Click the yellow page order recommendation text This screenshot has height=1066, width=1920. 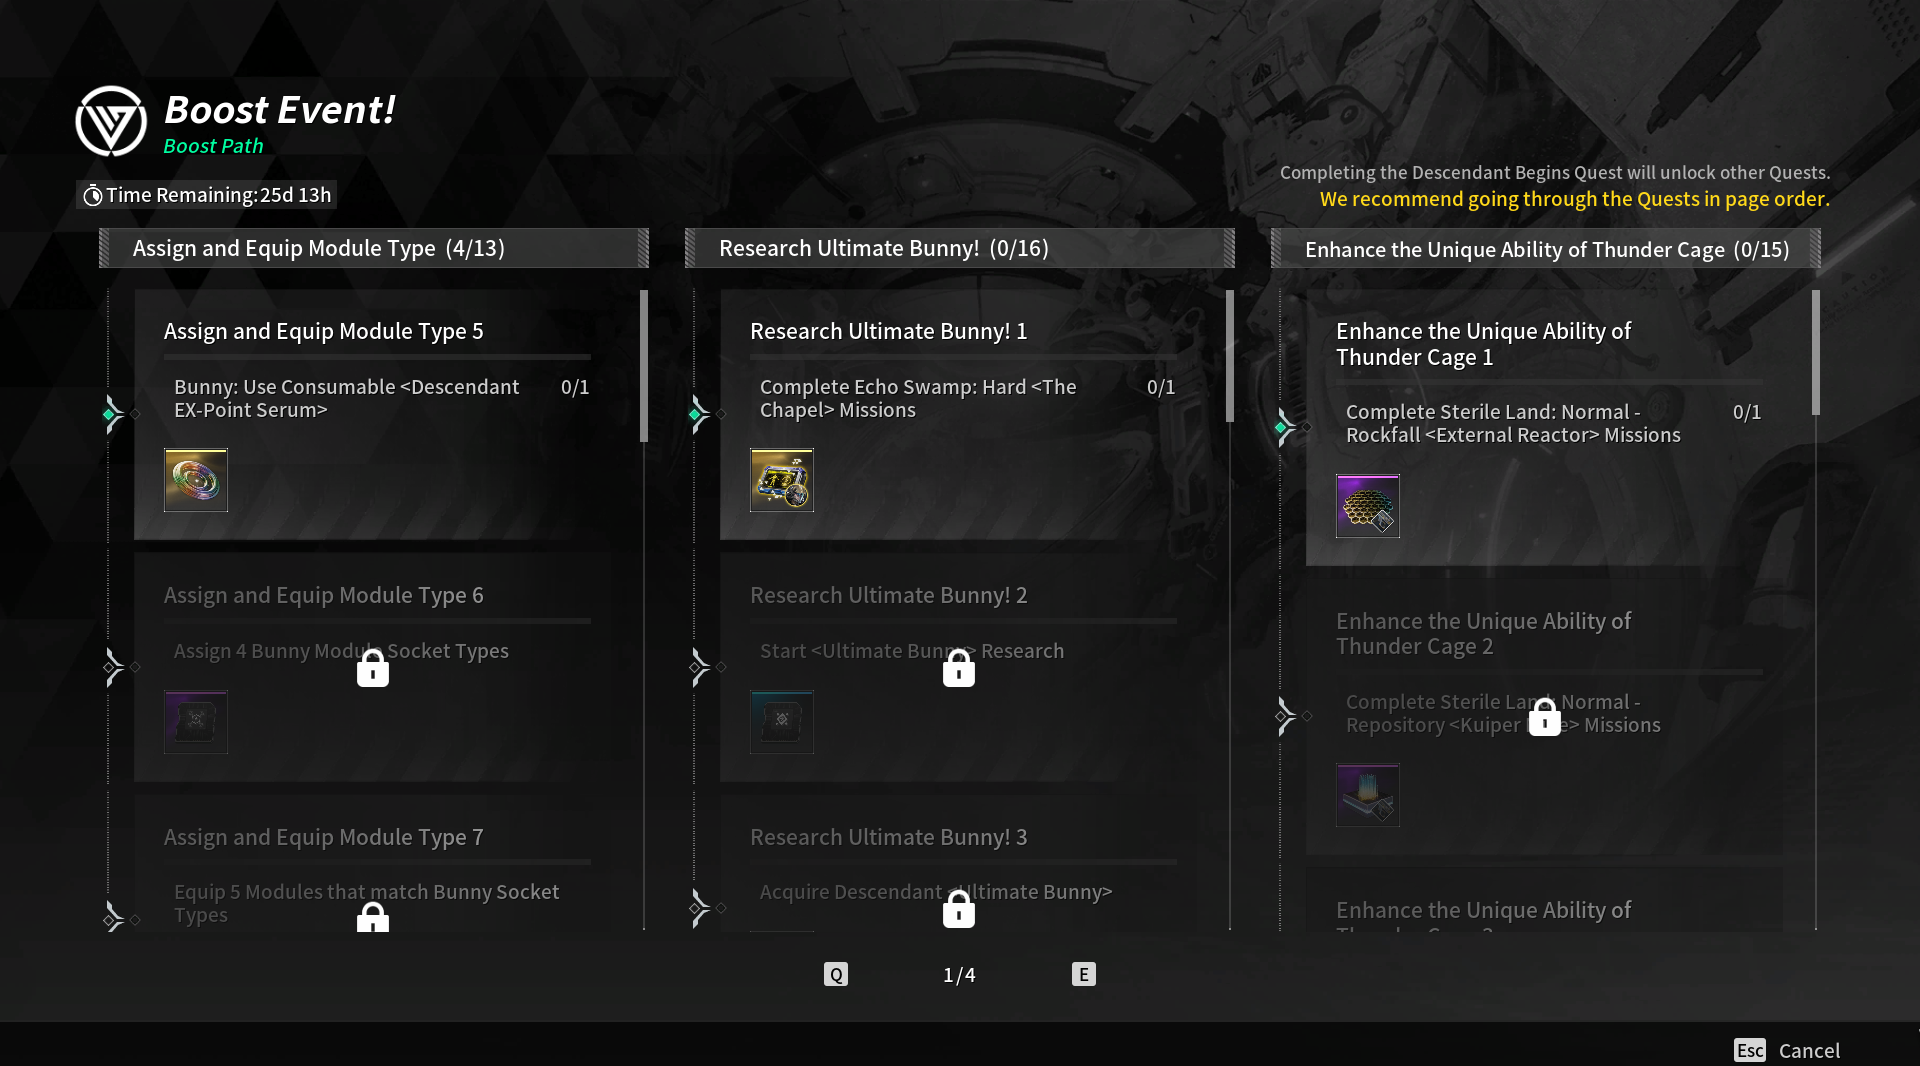(1575, 199)
